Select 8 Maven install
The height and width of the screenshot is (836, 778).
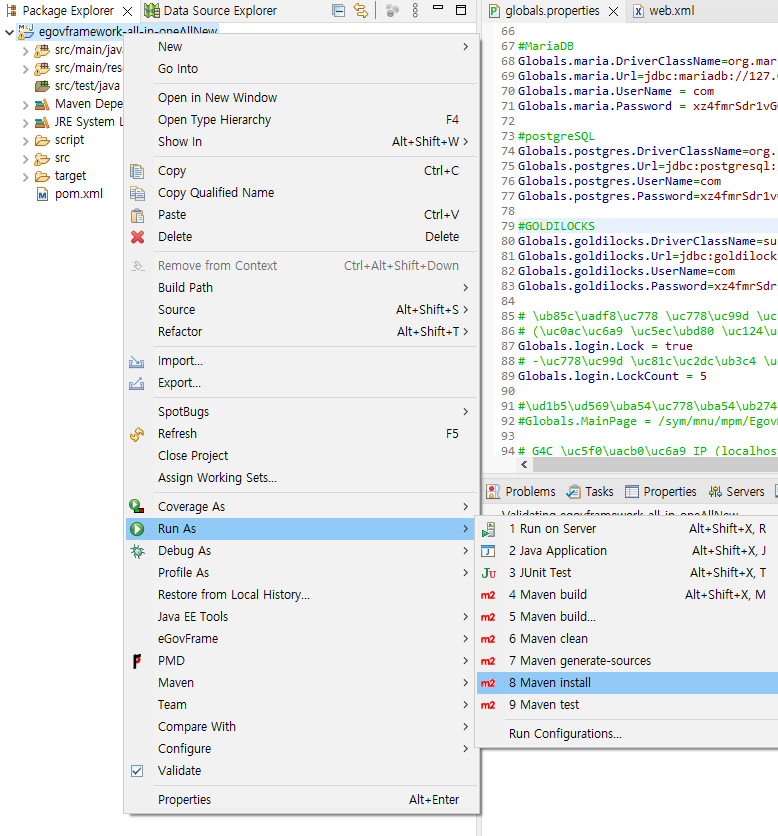(628, 683)
